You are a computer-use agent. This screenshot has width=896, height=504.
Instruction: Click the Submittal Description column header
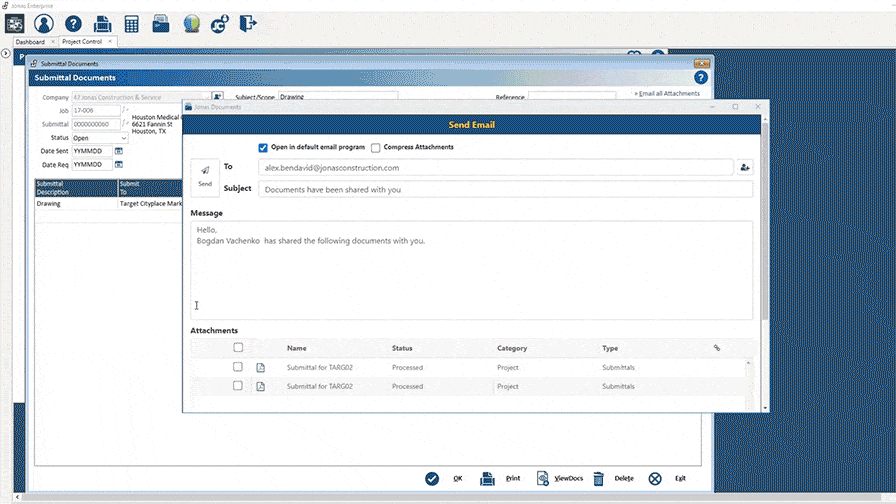coord(77,188)
